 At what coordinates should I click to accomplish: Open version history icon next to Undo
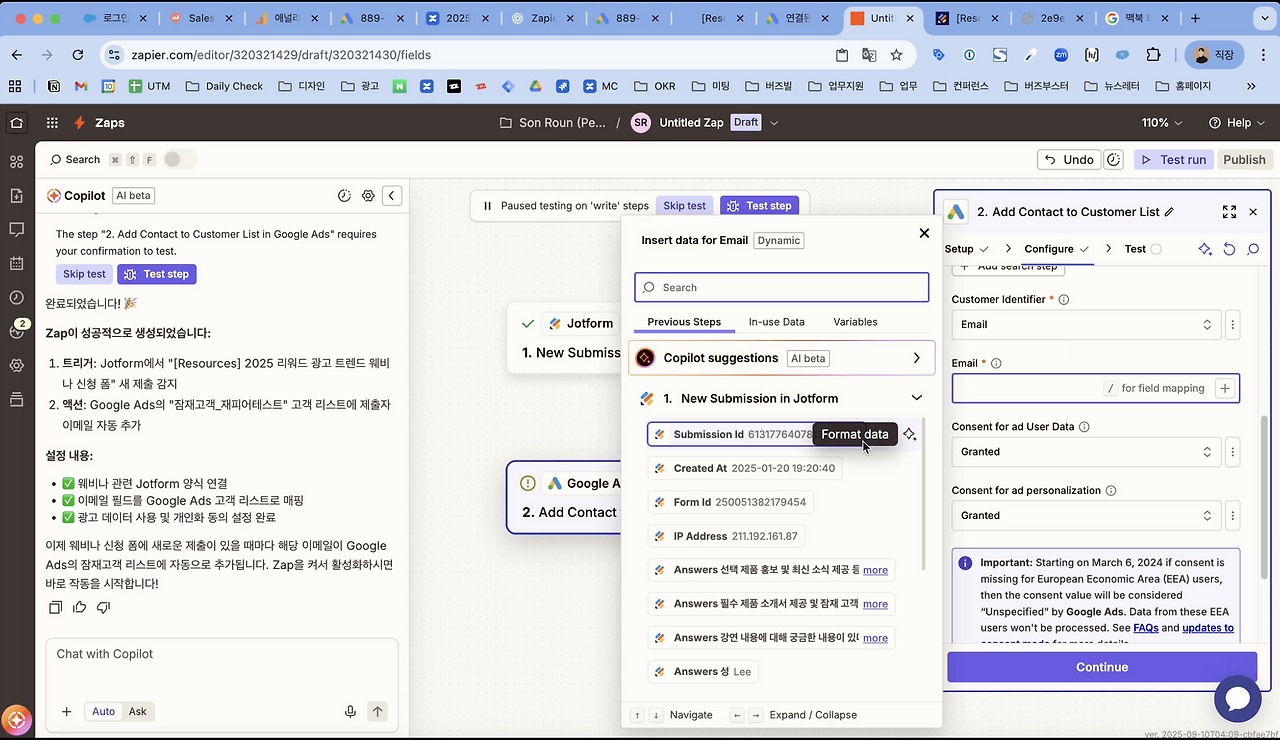1114,160
